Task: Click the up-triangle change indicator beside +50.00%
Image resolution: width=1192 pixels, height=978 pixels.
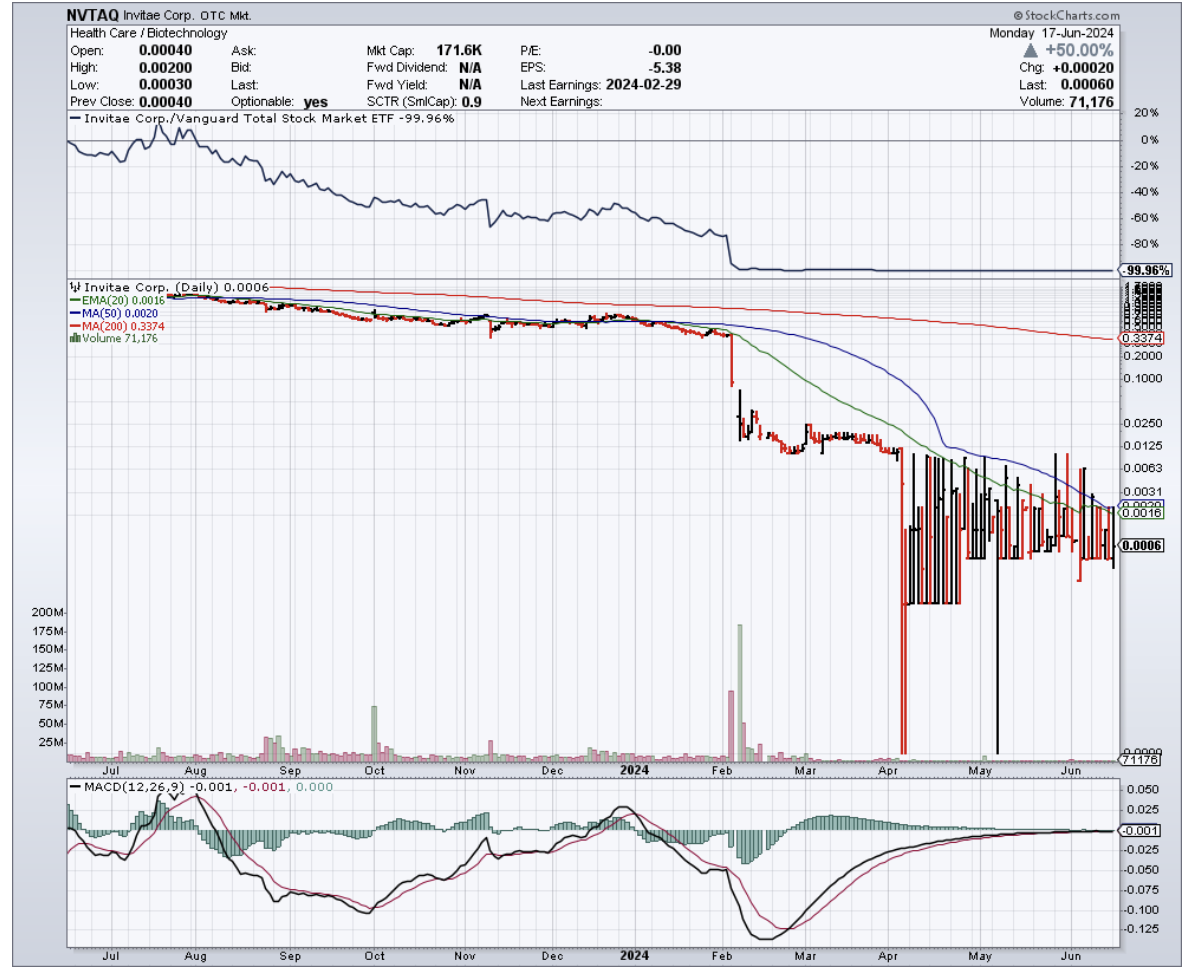Action: (1034, 50)
